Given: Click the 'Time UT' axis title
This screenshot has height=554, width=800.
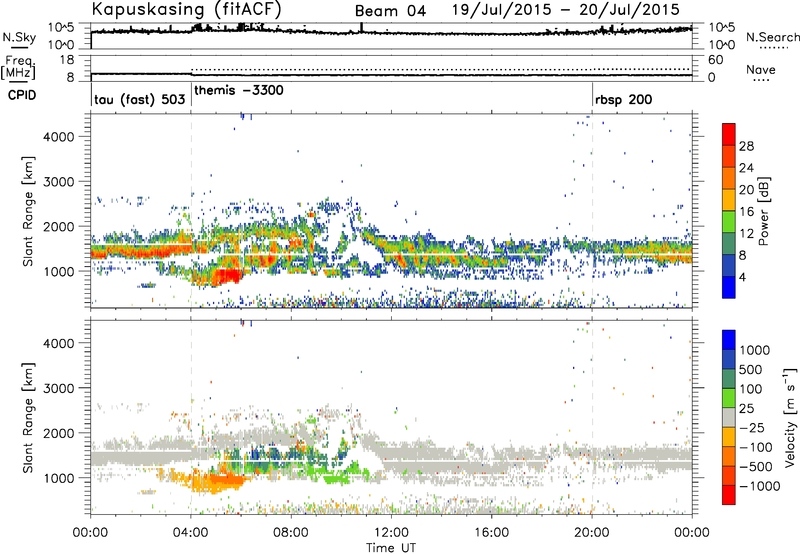Looking at the screenshot, I should [x=391, y=548].
